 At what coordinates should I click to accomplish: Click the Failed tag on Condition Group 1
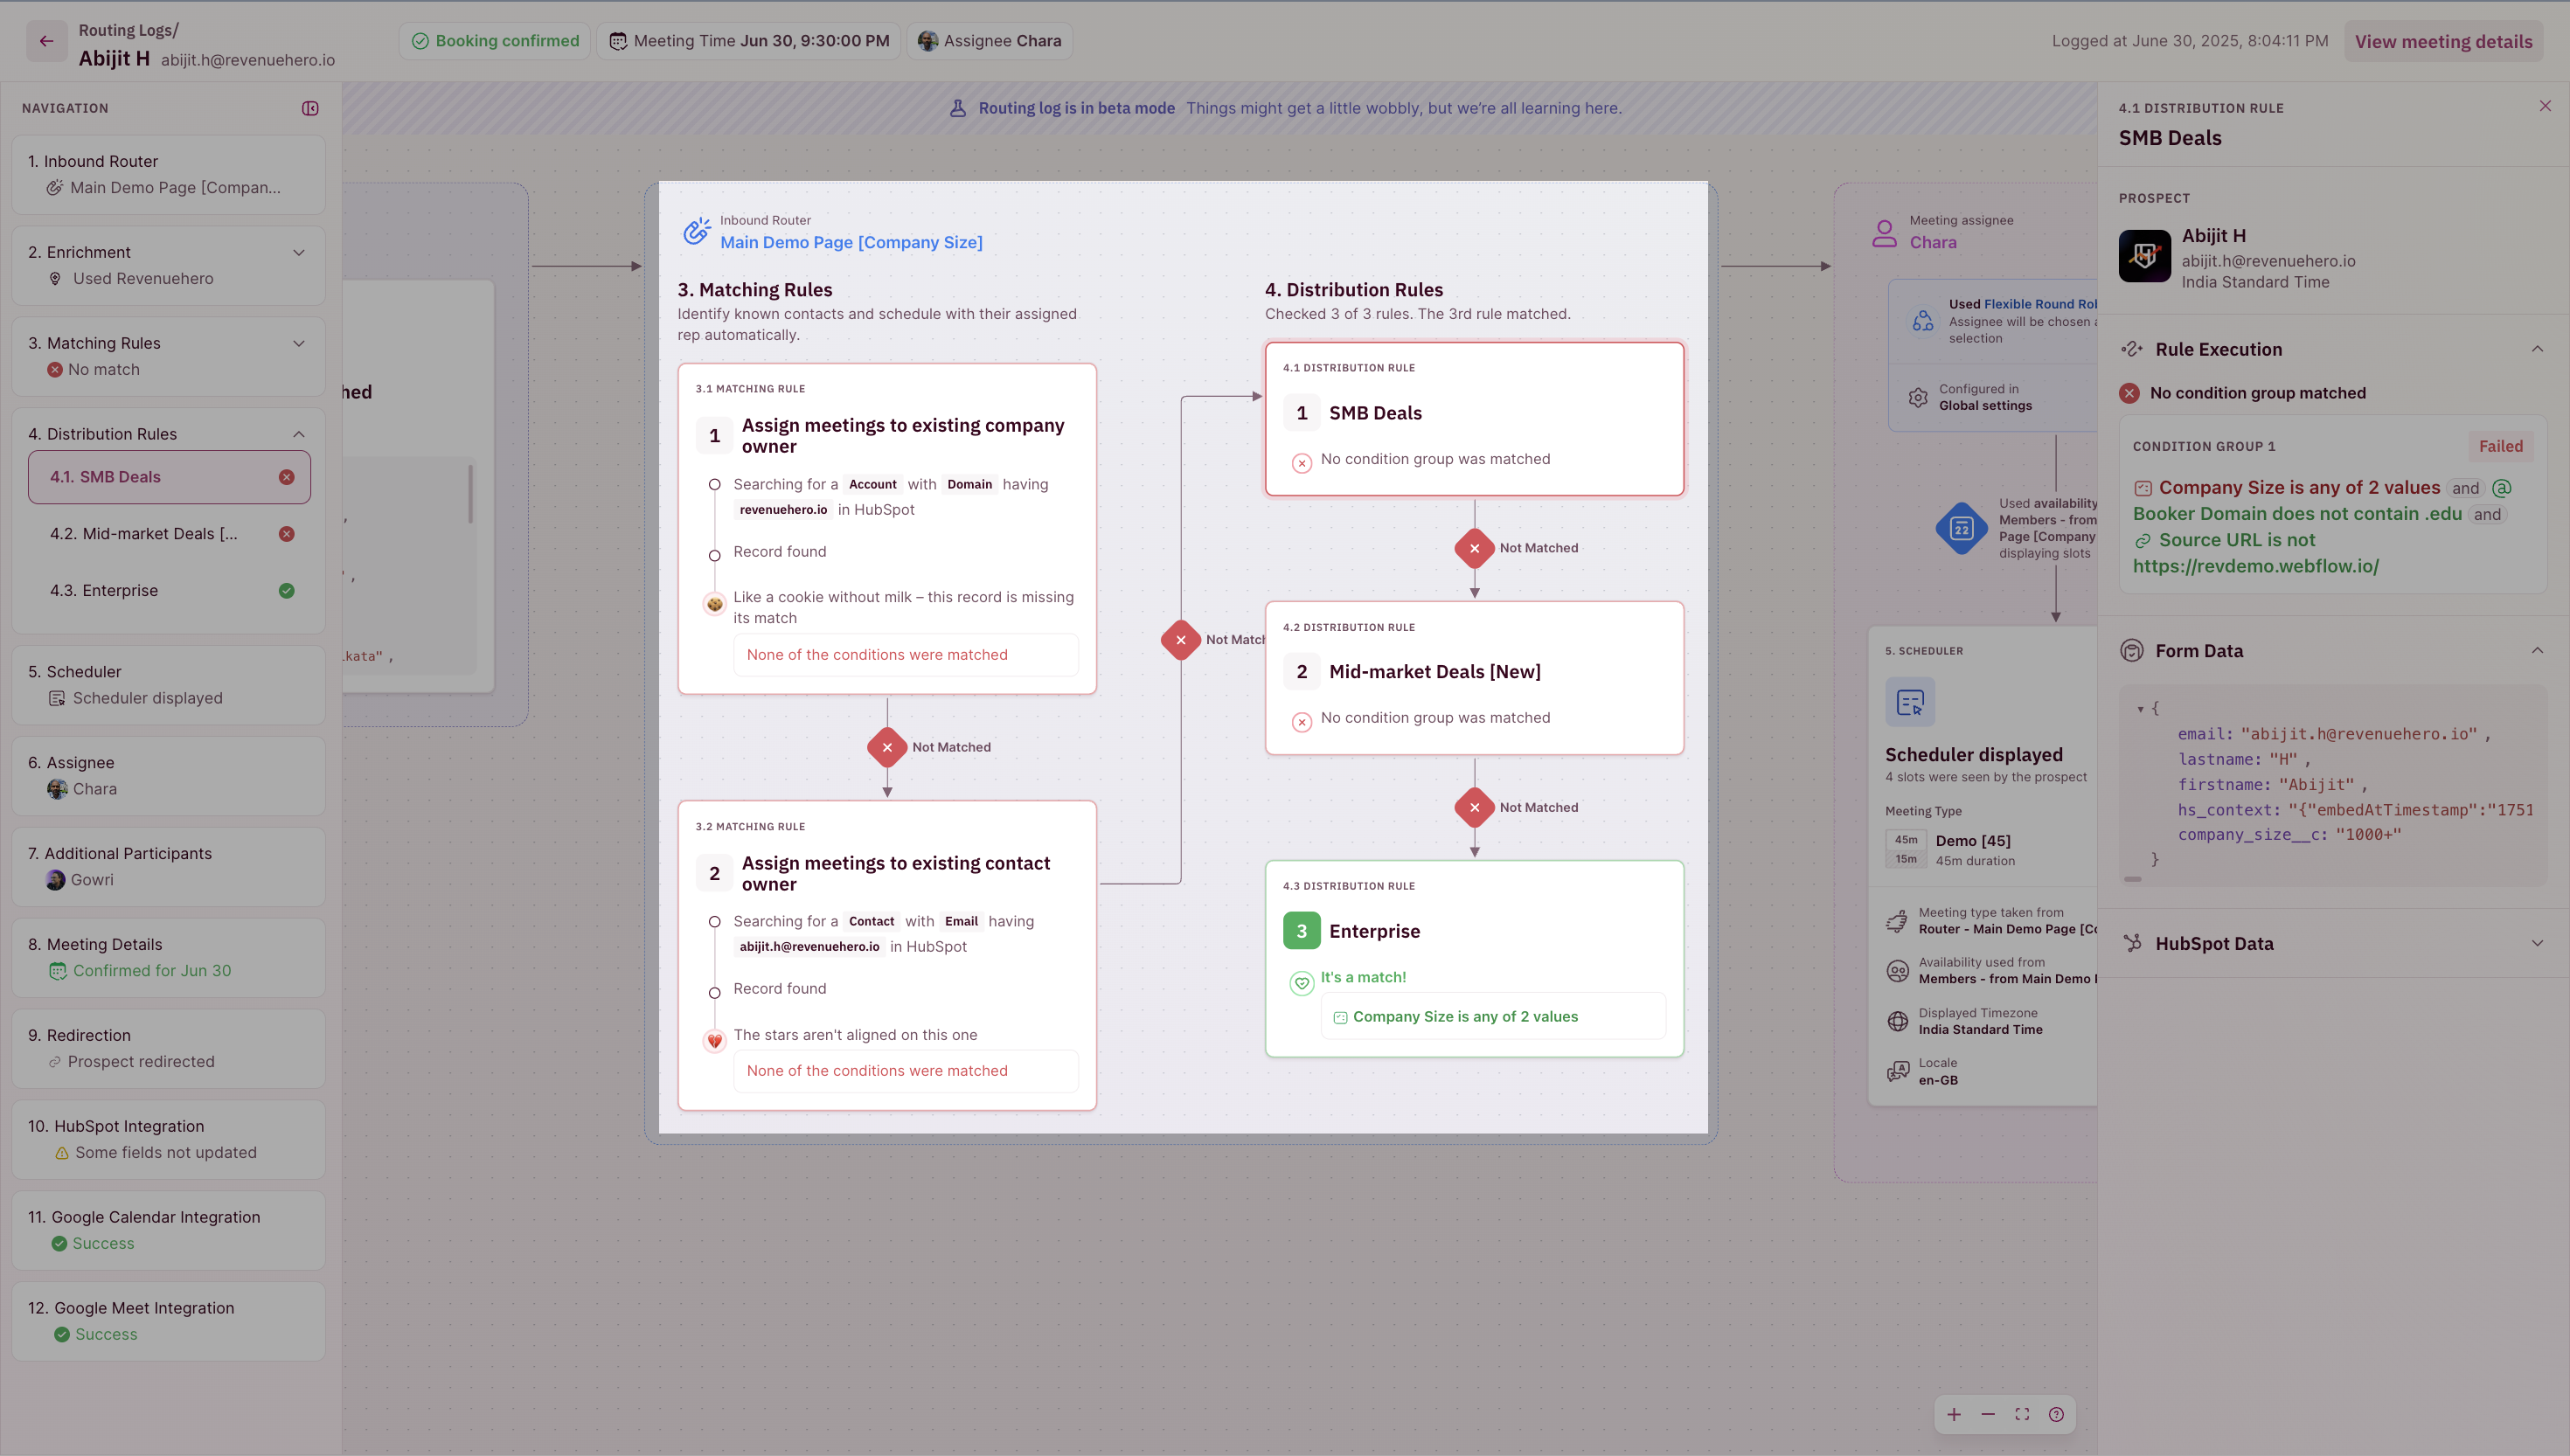[x=2500, y=446]
